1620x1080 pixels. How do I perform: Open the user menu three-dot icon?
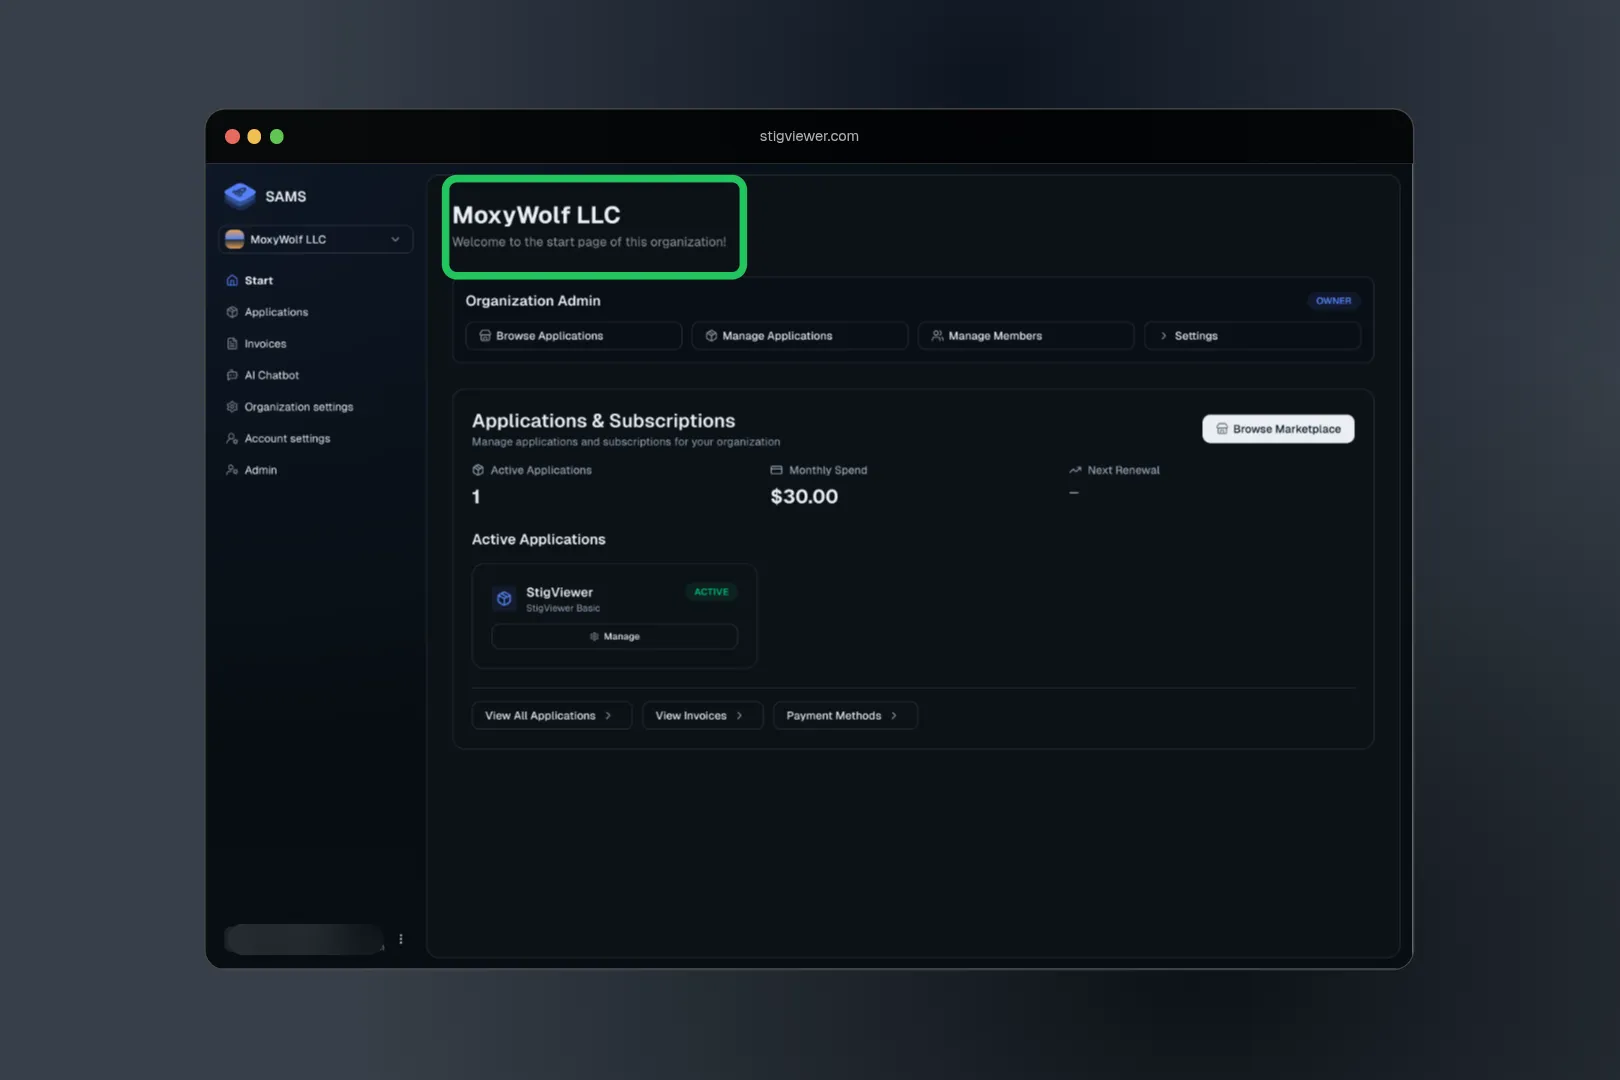[401, 939]
